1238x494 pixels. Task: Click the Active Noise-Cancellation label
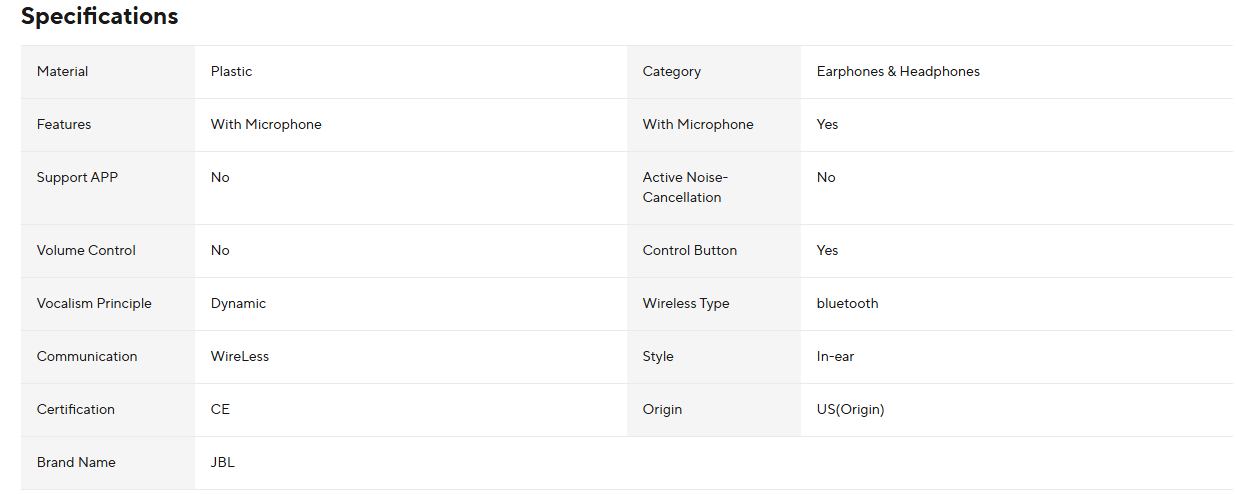(x=685, y=188)
